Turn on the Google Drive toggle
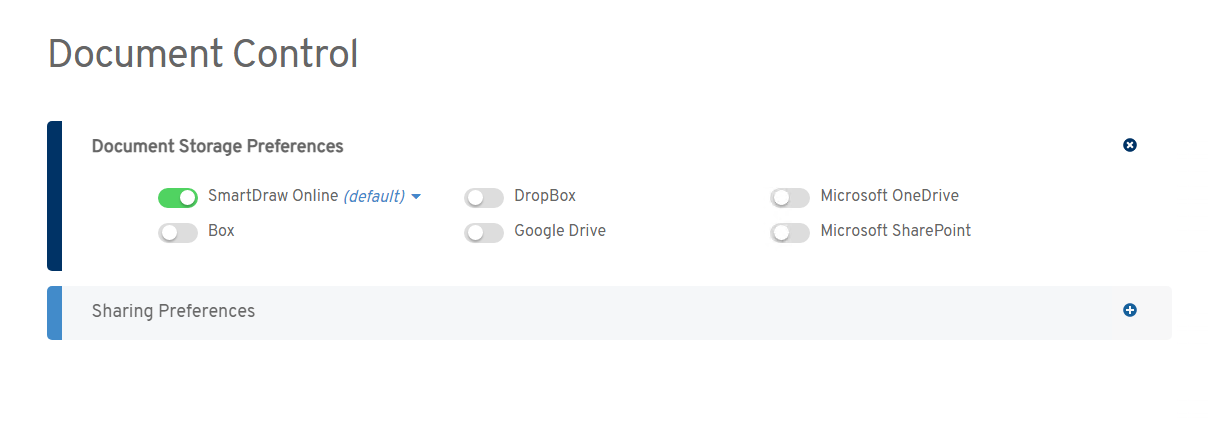 (484, 233)
